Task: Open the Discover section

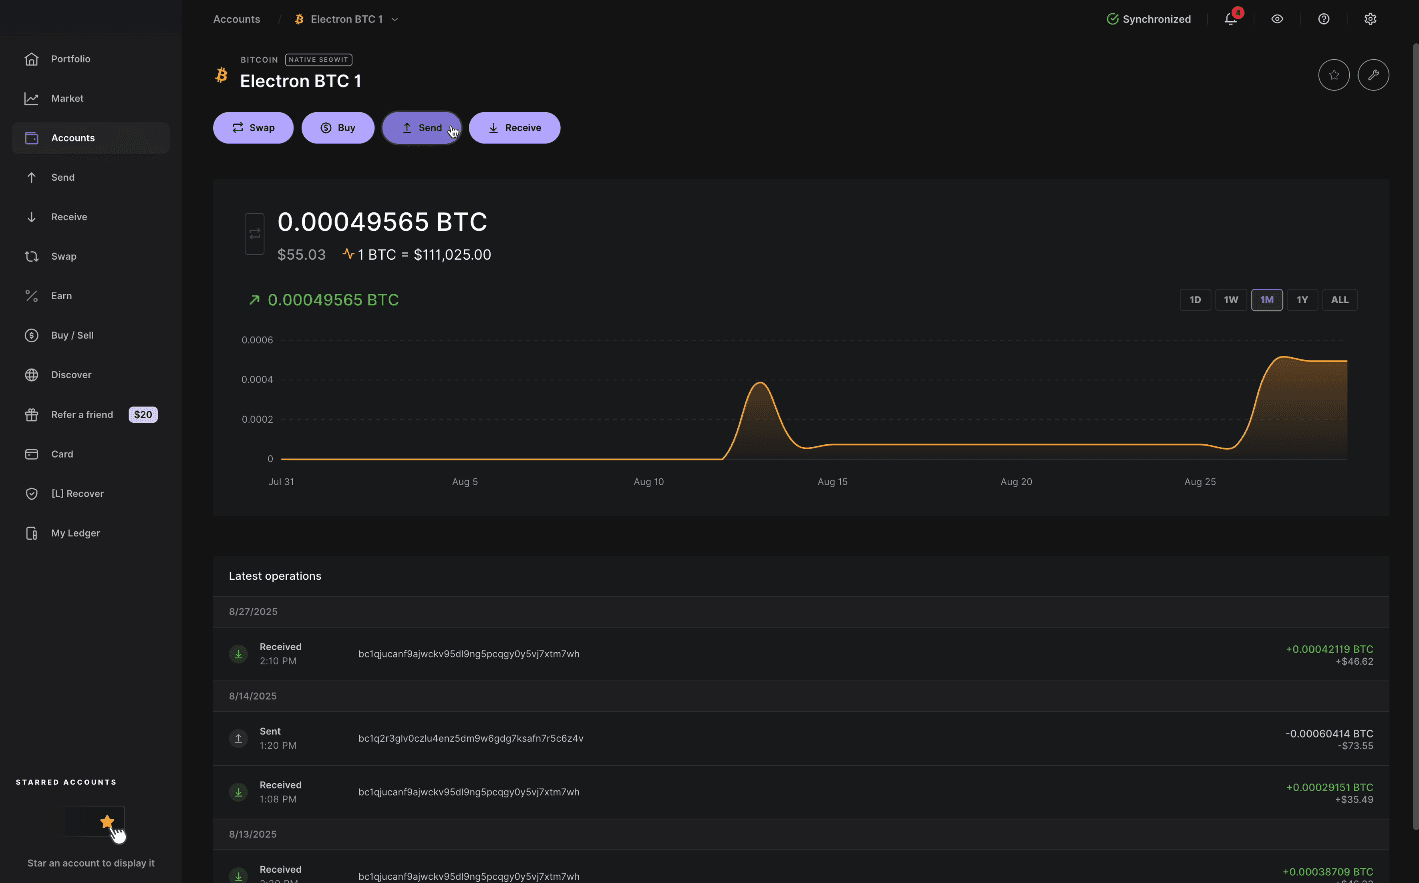Action: 90,375
